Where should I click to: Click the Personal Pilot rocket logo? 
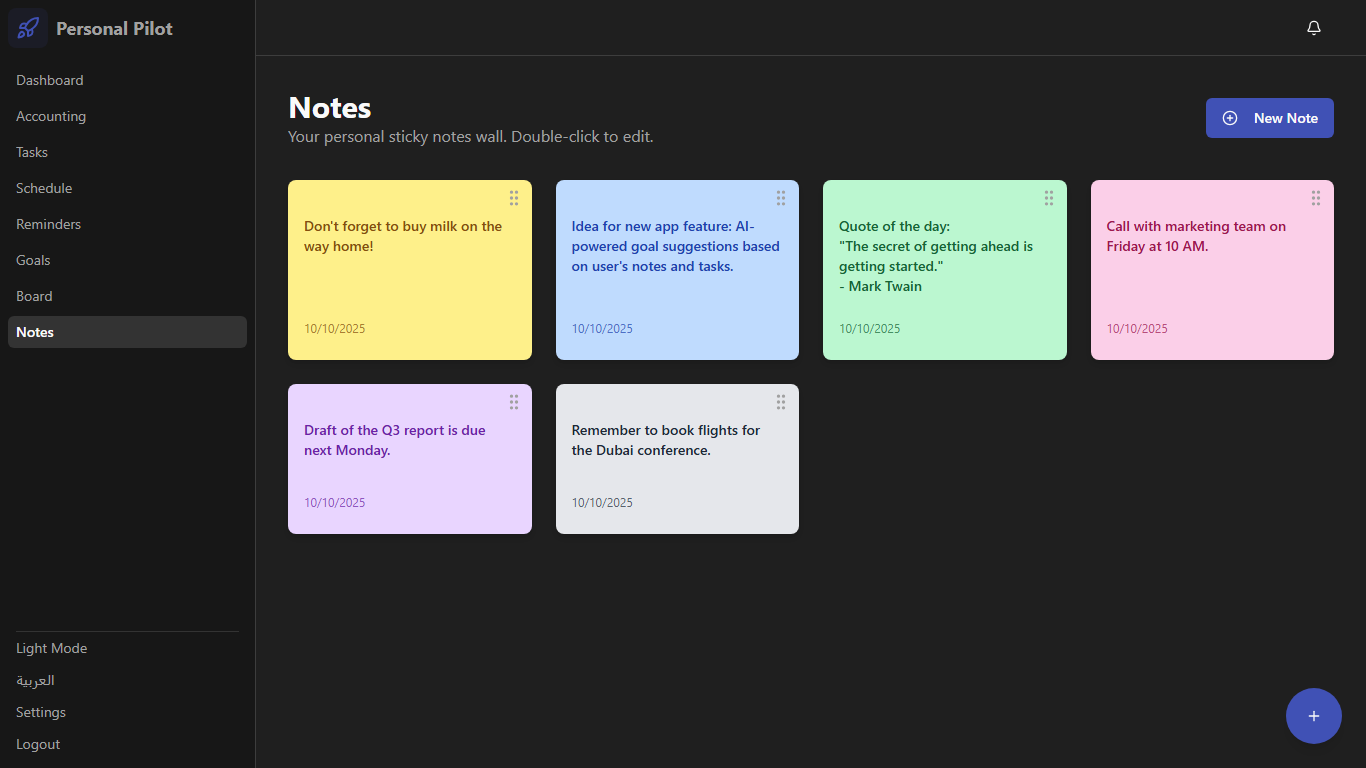point(28,28)
